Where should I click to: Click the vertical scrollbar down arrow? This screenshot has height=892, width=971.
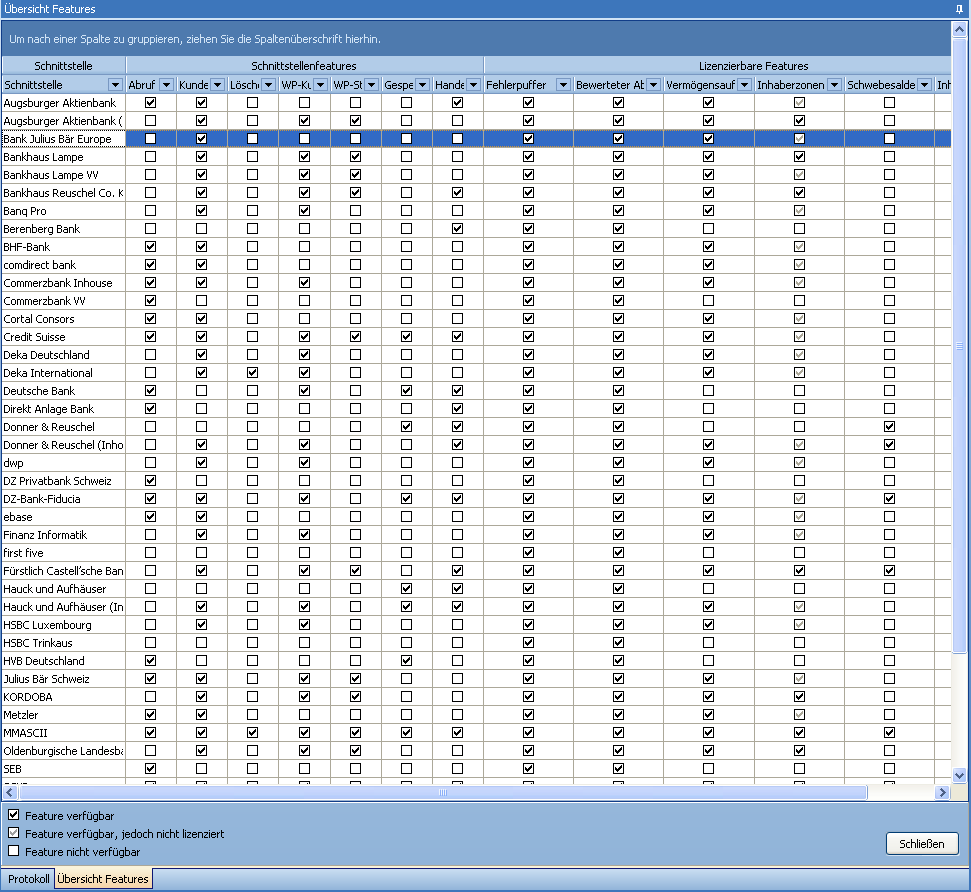(x=960, y=775)
